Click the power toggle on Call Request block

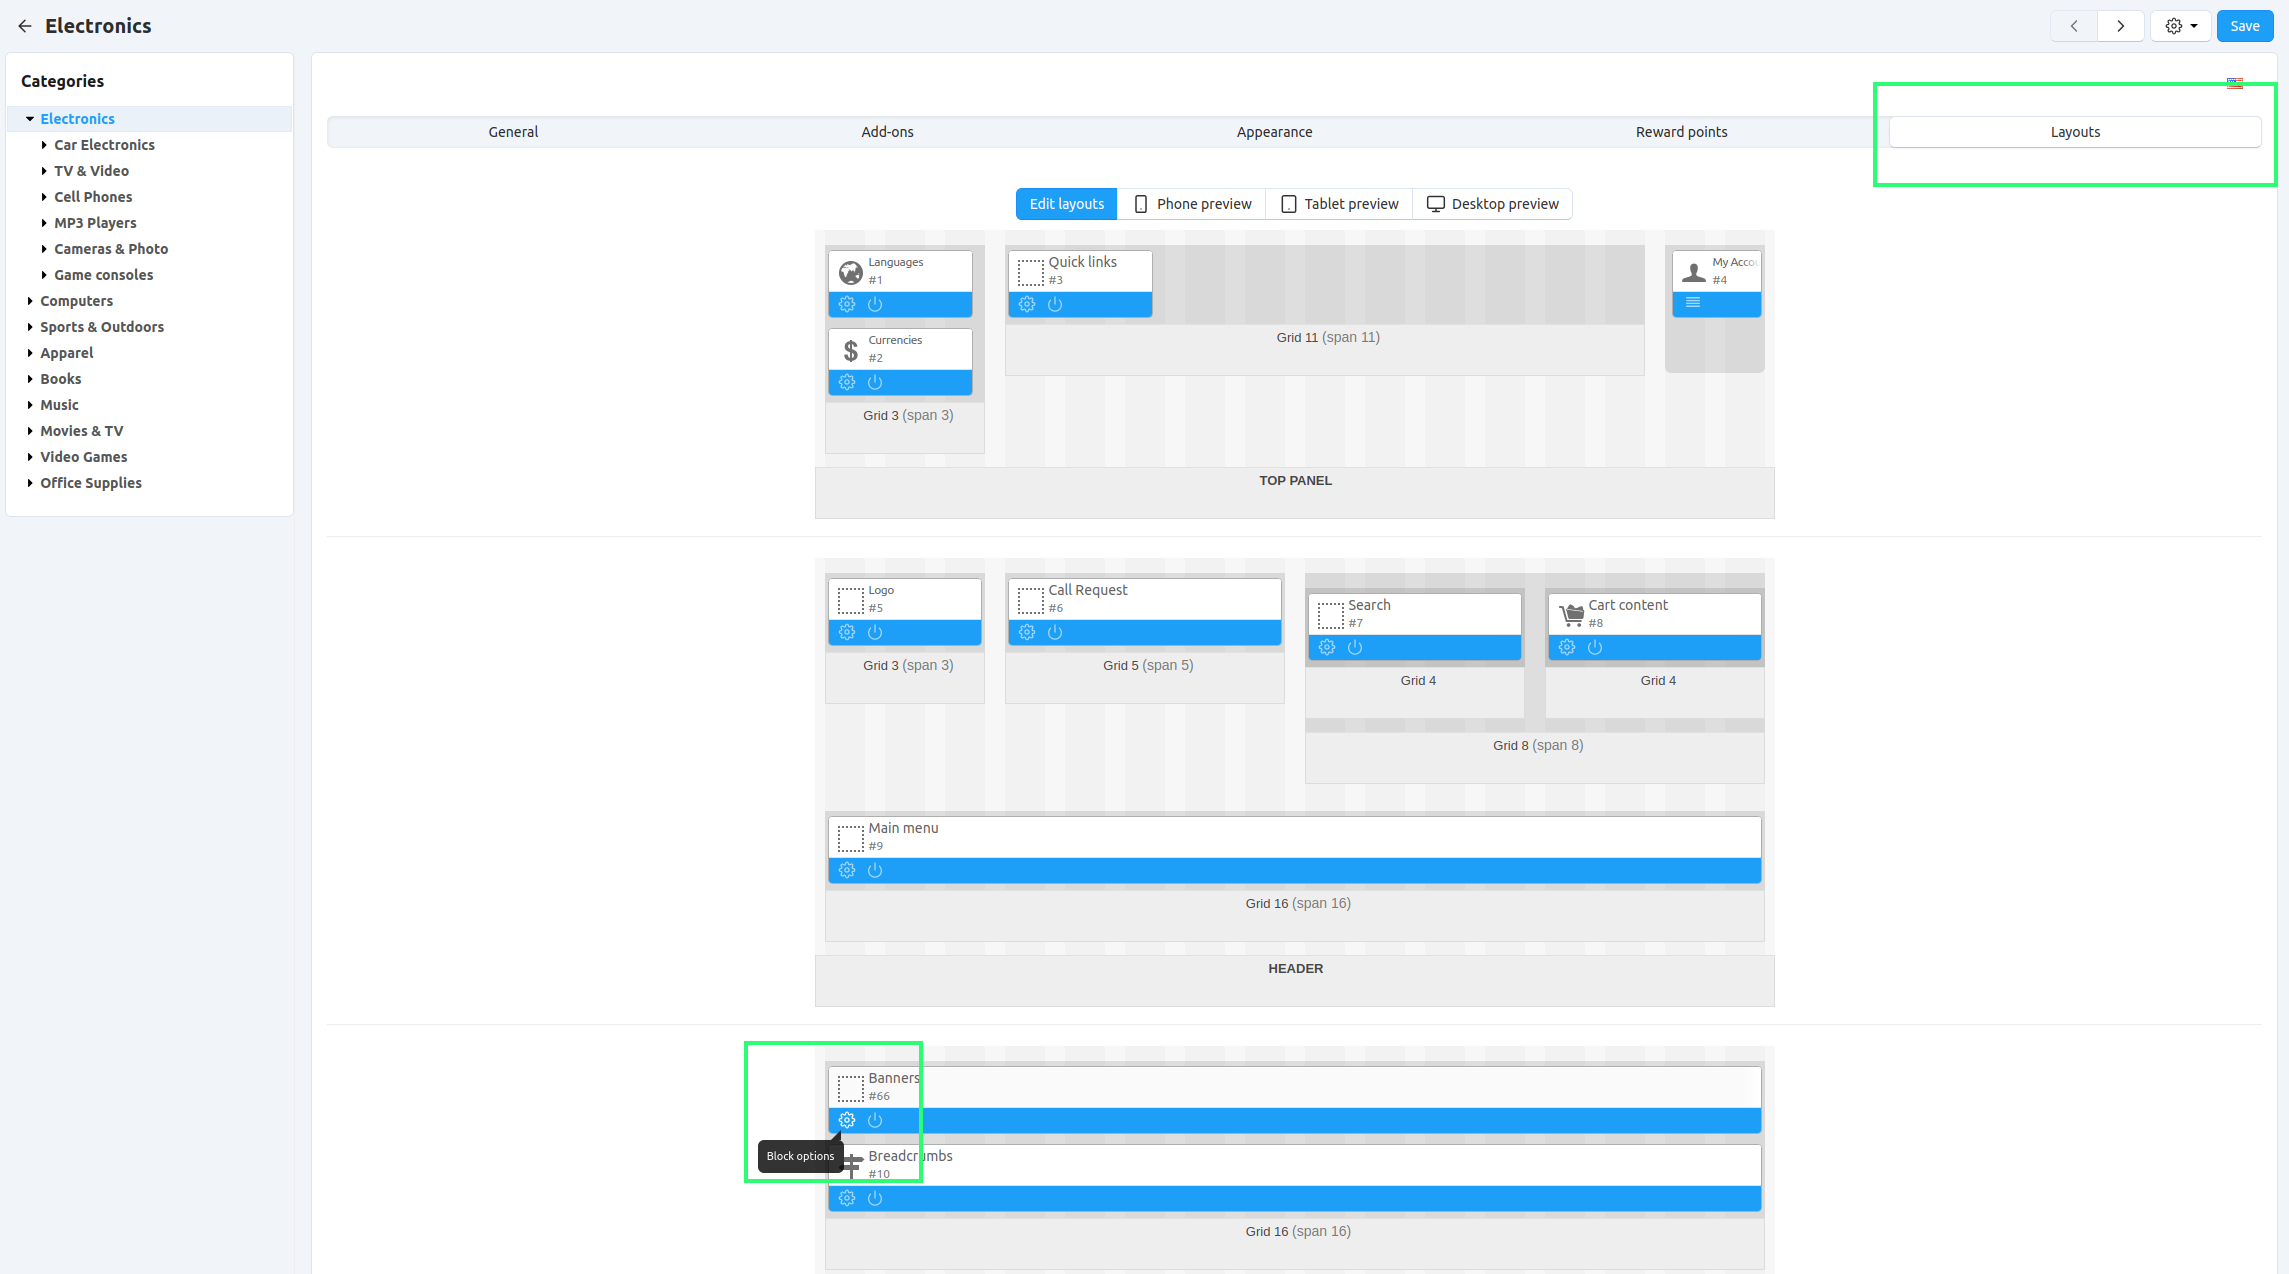click(1053, 631)
